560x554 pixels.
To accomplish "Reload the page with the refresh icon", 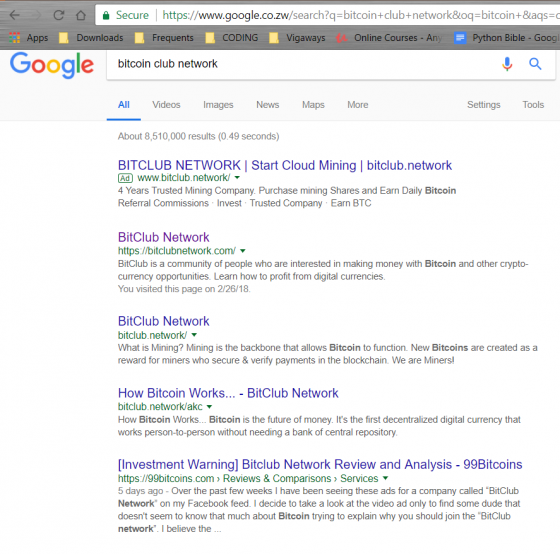I will pos(59,15).
